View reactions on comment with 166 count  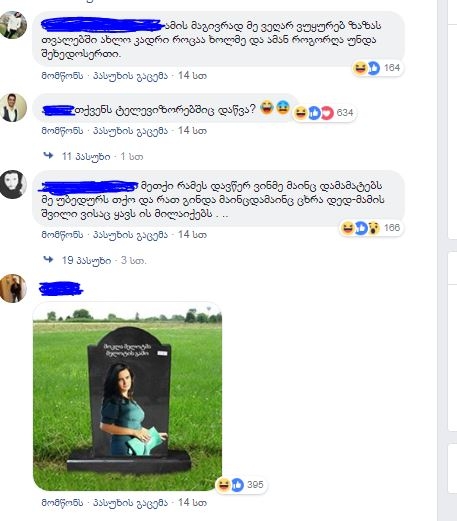pyautogui.click(x=371, y=228)
